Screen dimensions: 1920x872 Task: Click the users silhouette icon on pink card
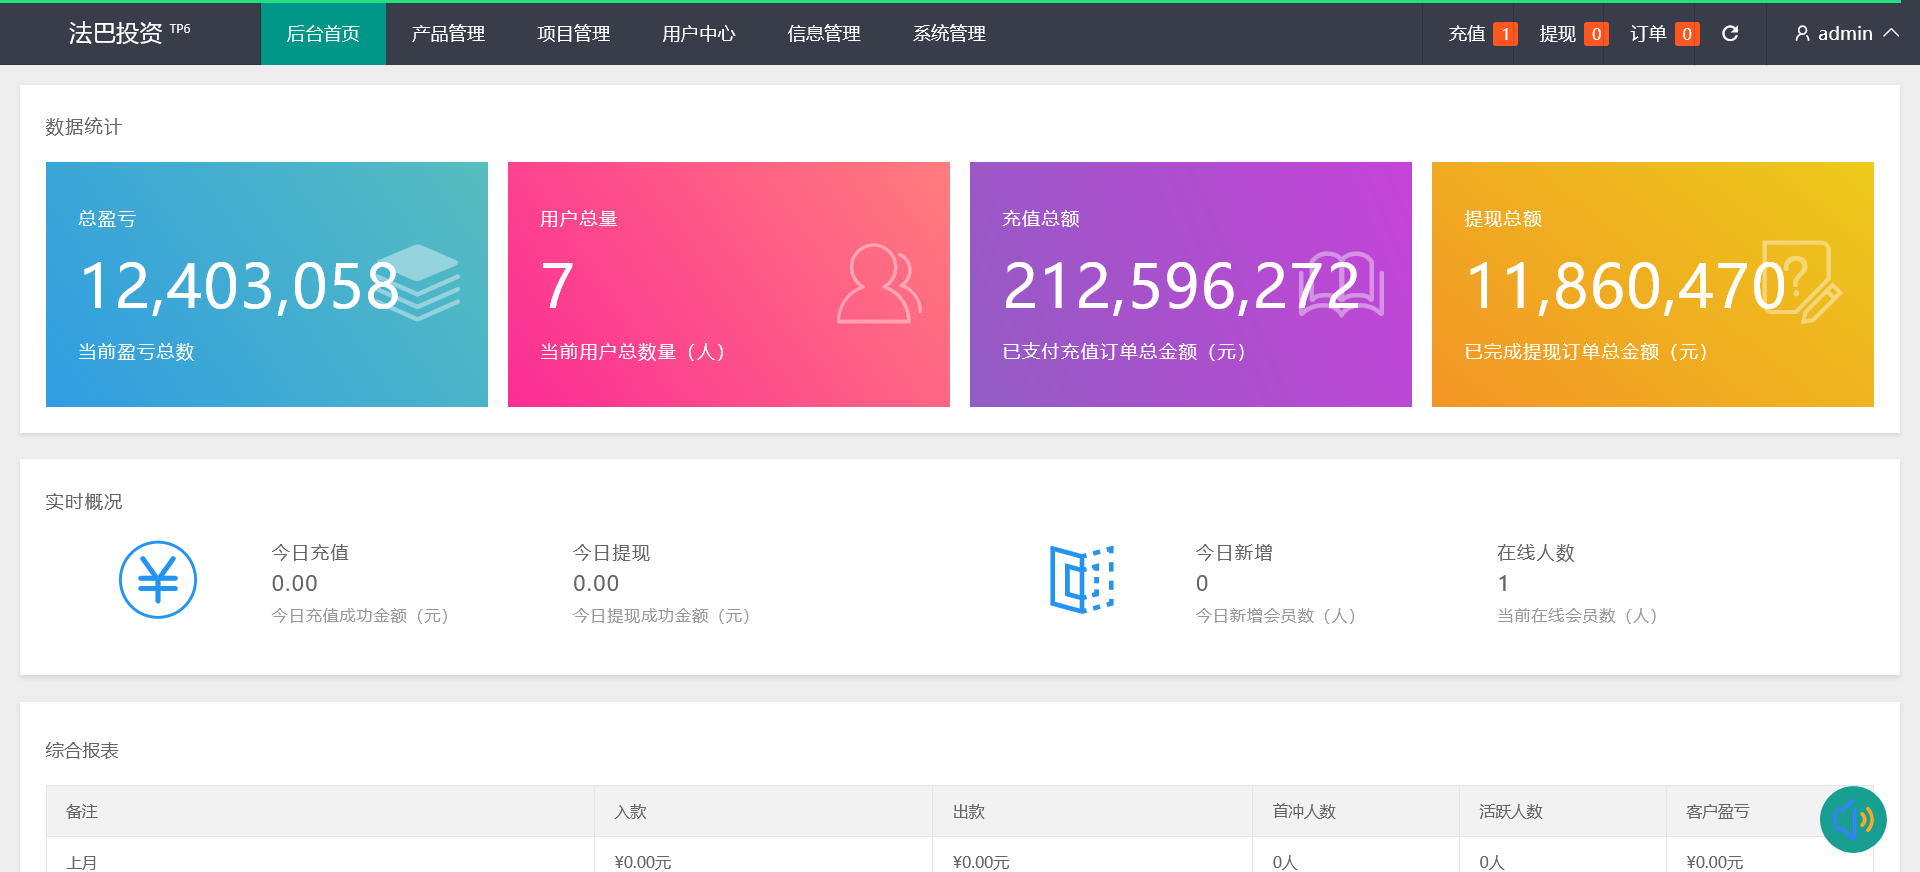(878, 285)
